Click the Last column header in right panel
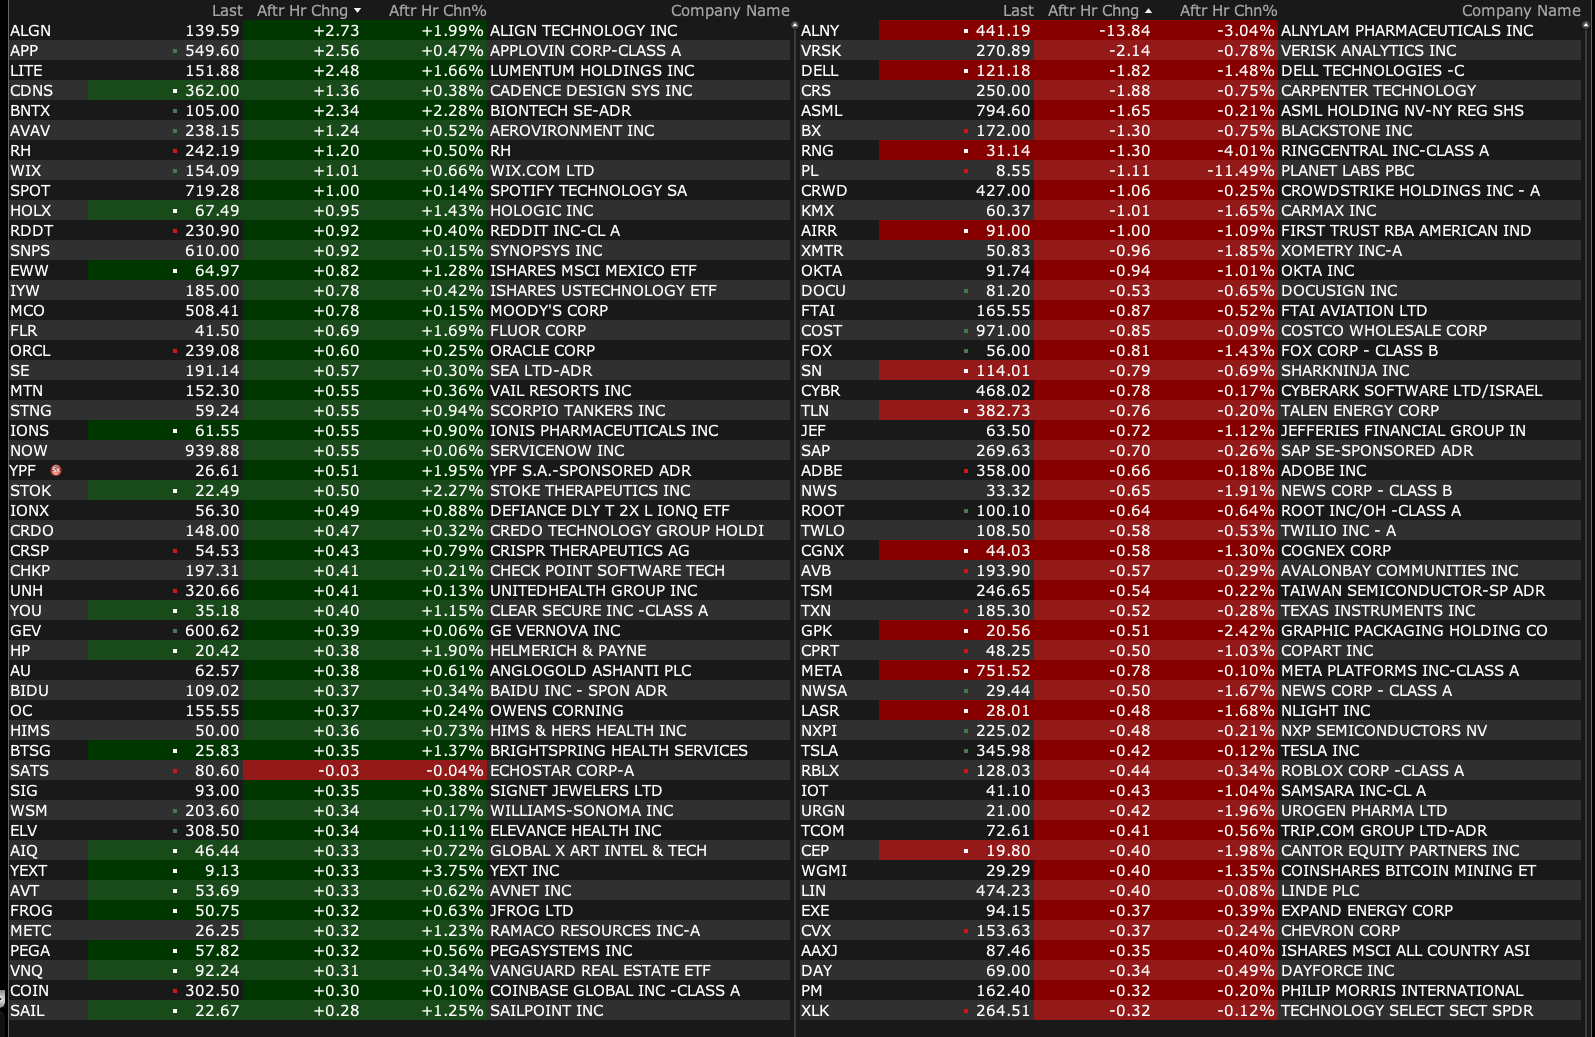 1018,11
